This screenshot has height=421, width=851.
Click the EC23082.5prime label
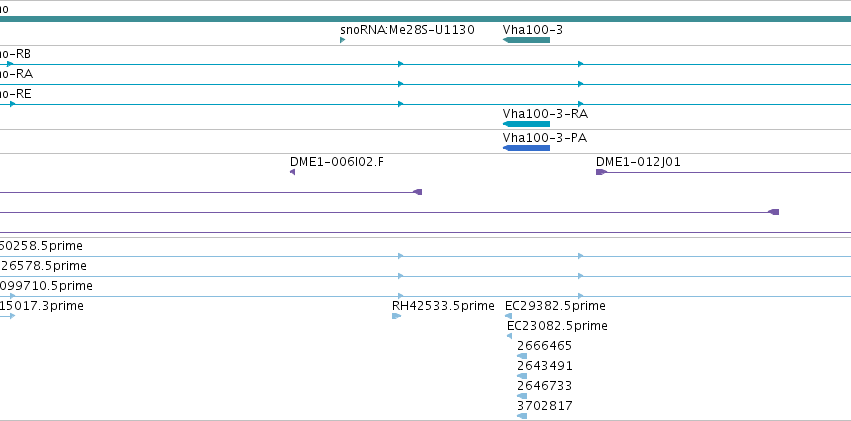(557, 326)
